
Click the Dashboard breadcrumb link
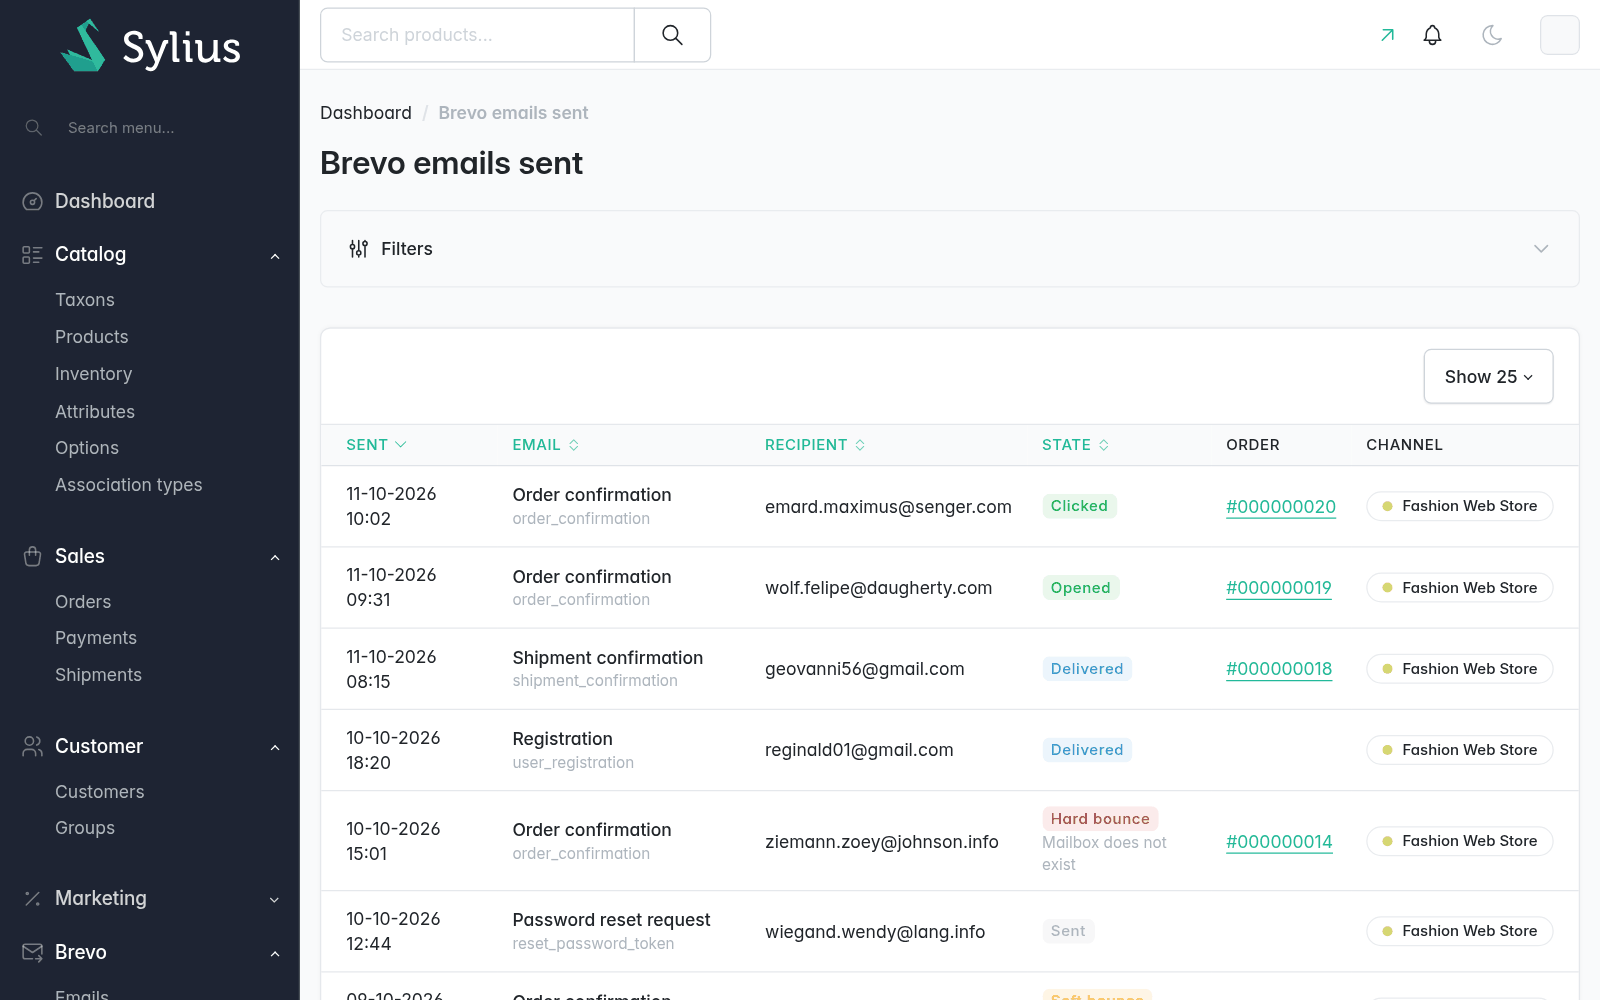[x=366, y=113]
